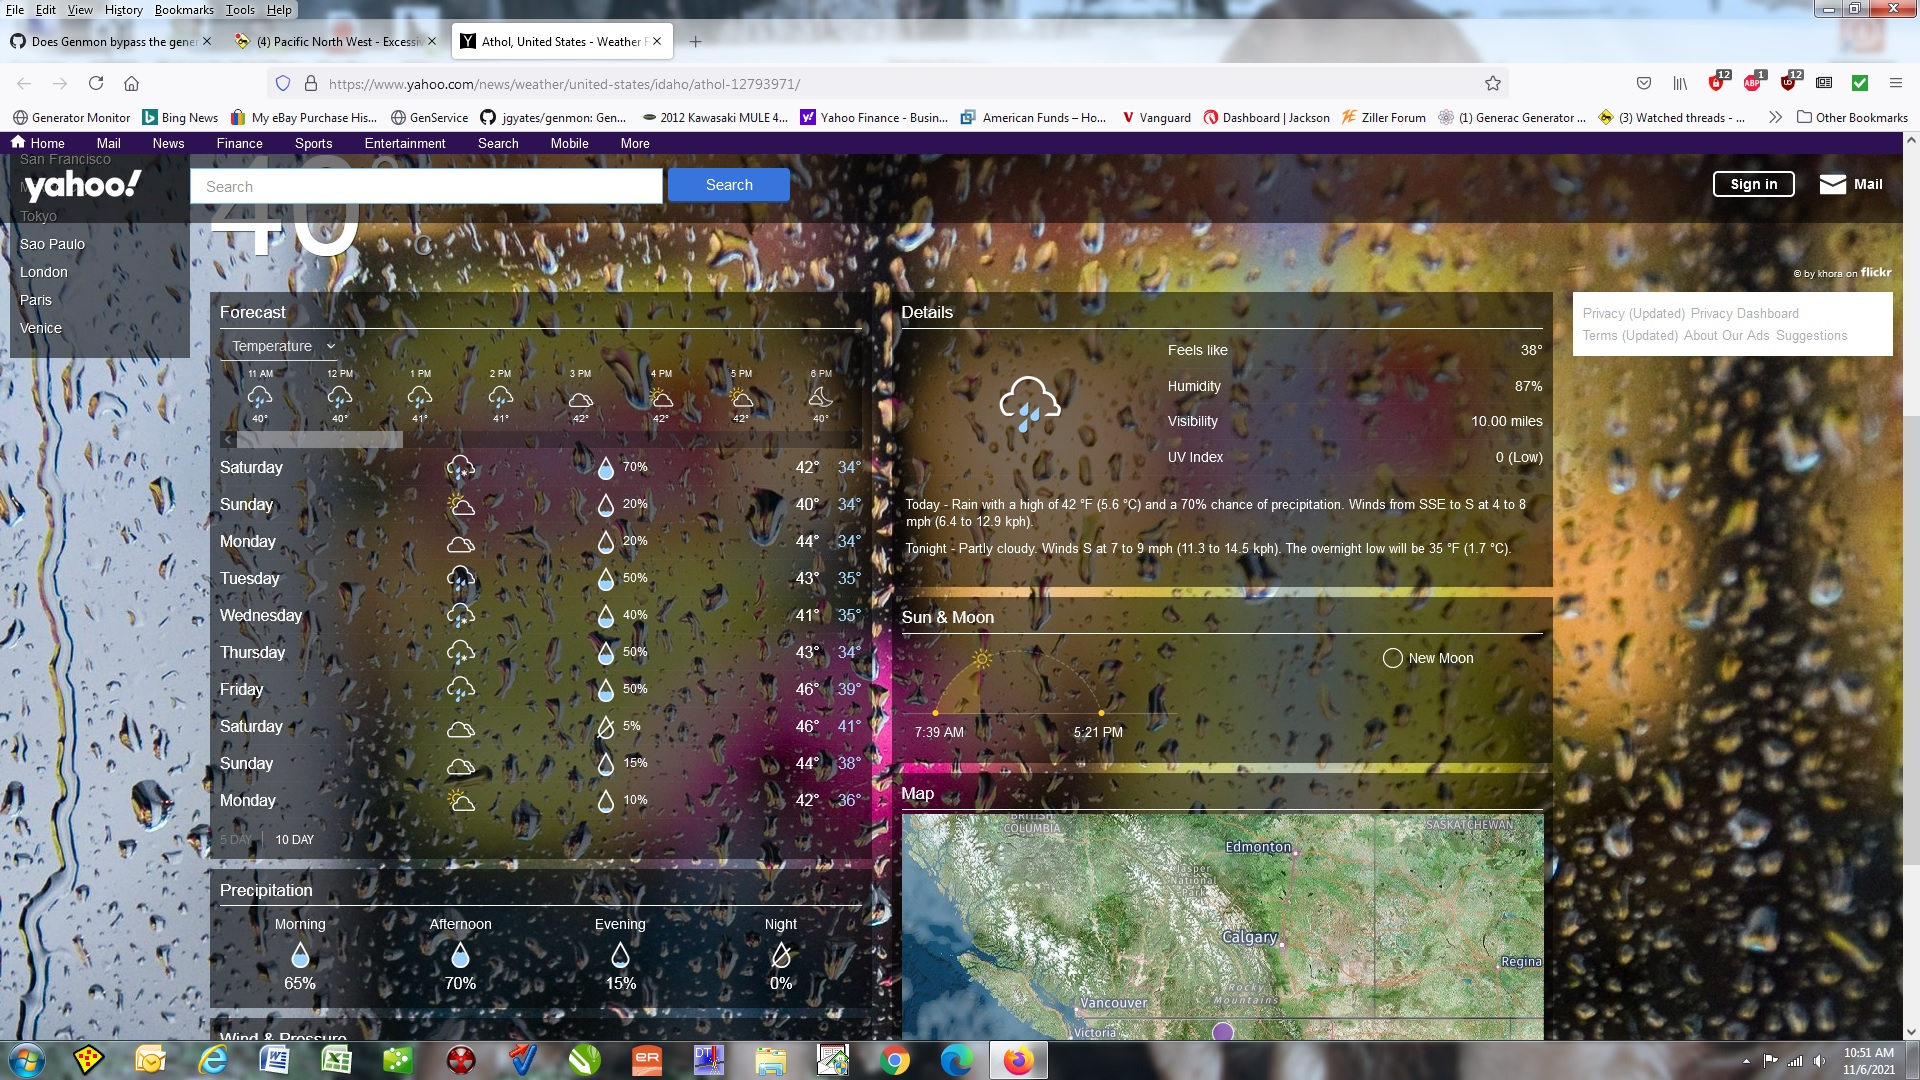Open the Yahoo Mail envelope icon

pos(1833,184)
